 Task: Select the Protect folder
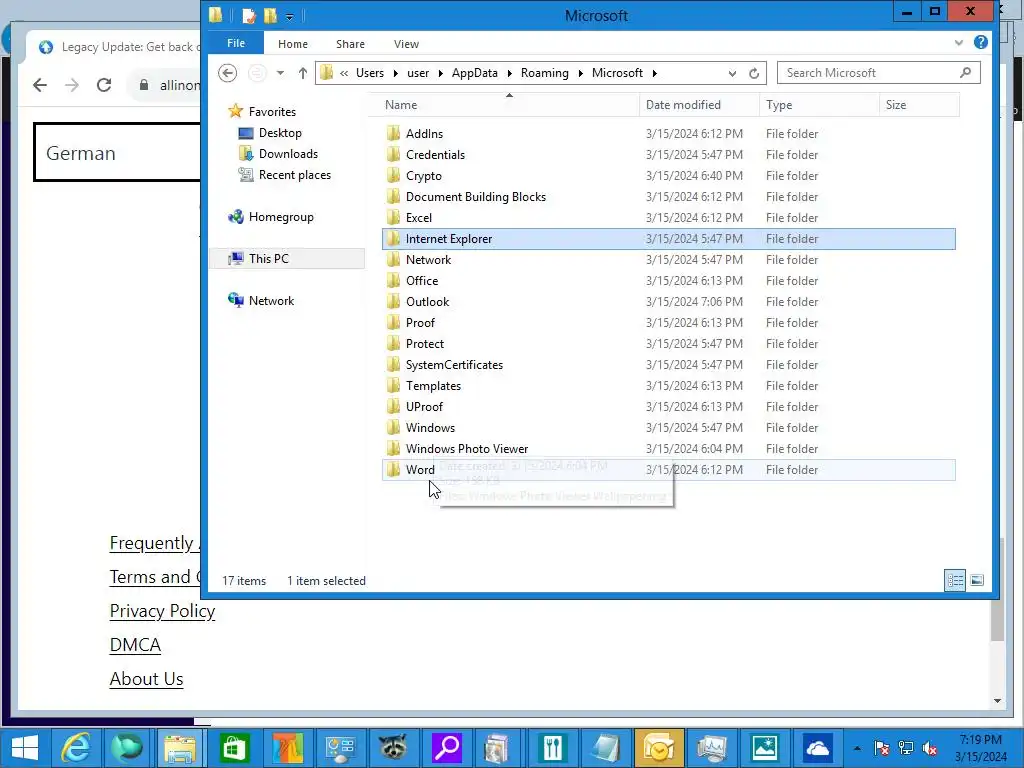(424, 344)
